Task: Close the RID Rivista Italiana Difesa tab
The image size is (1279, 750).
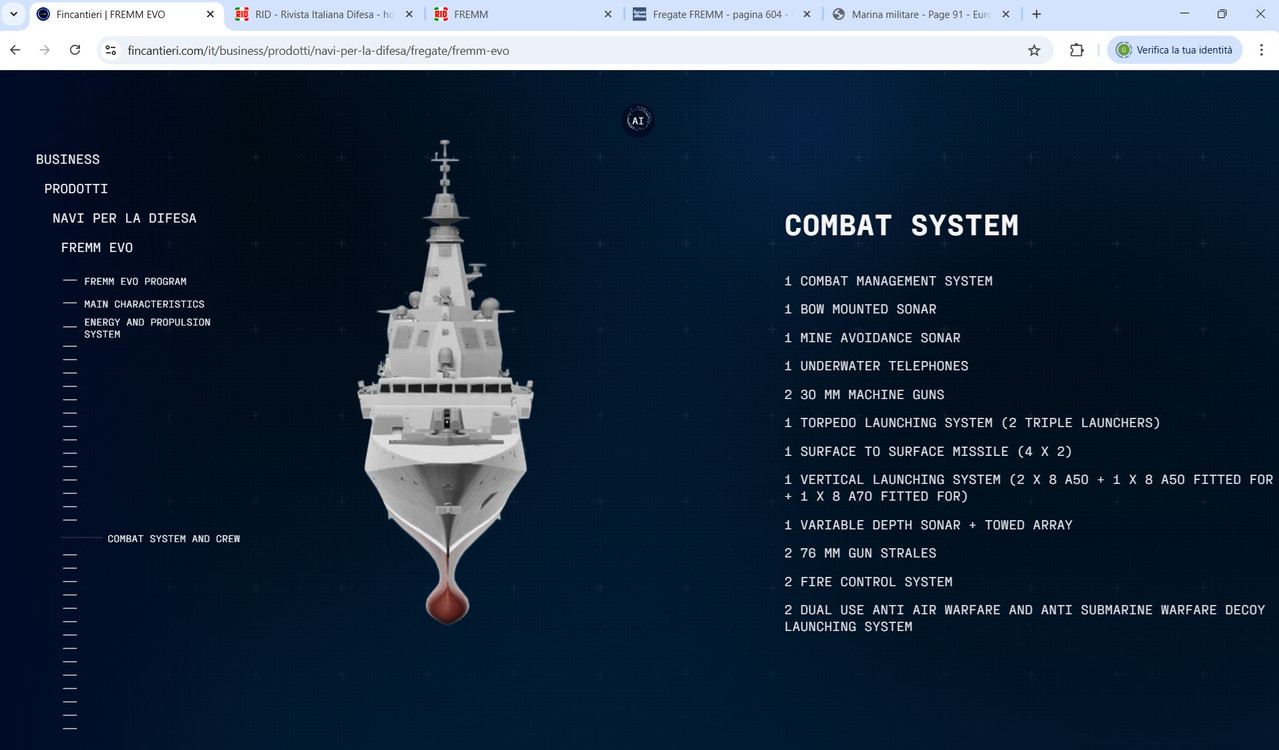Action: click(409, 15)
